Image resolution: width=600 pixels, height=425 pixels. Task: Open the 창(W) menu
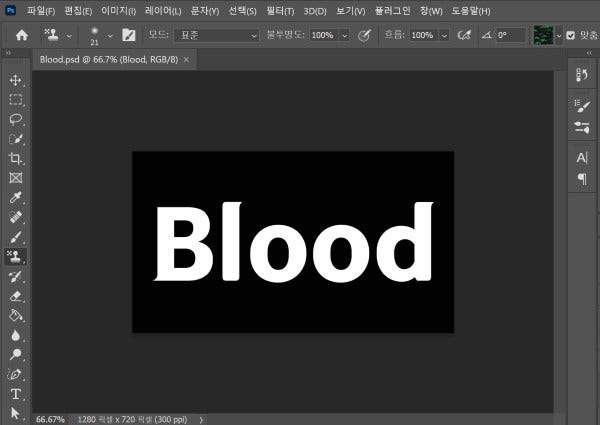pos(431,11)
